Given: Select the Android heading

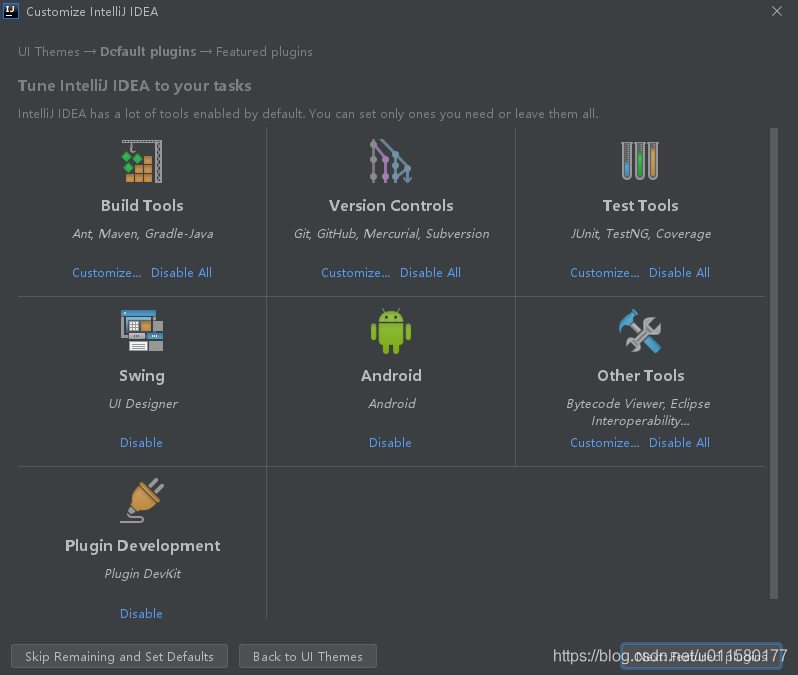Looking at the screenshot, I should 391,376.
